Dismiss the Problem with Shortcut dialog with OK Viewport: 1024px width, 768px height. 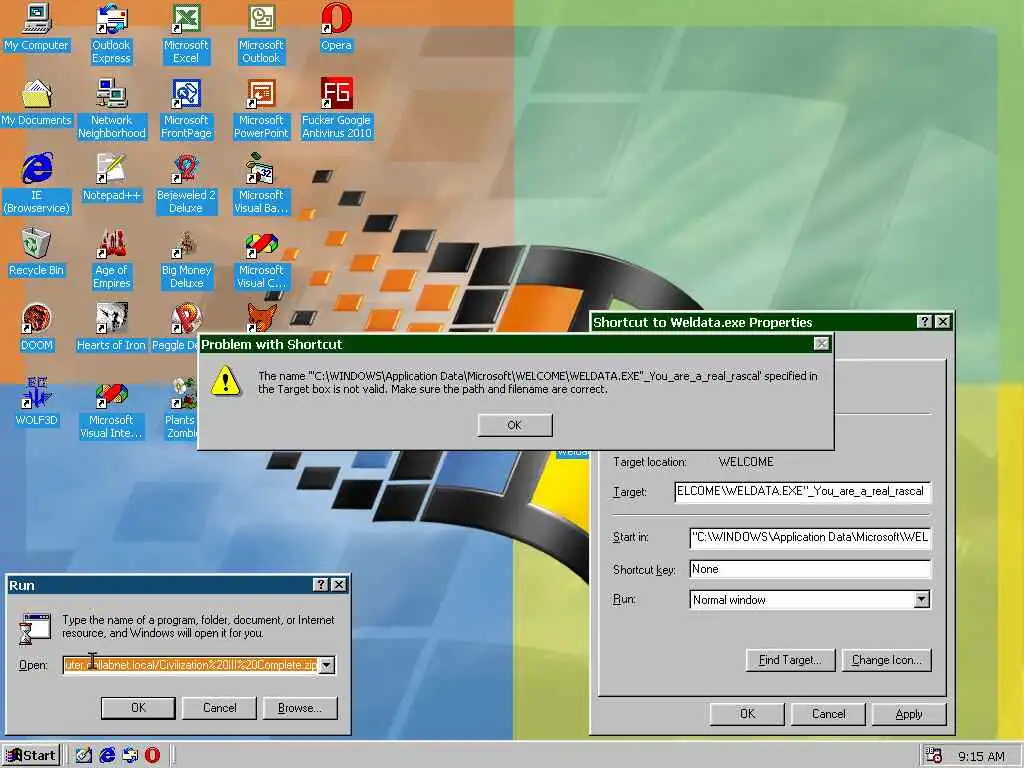point(515,425)
